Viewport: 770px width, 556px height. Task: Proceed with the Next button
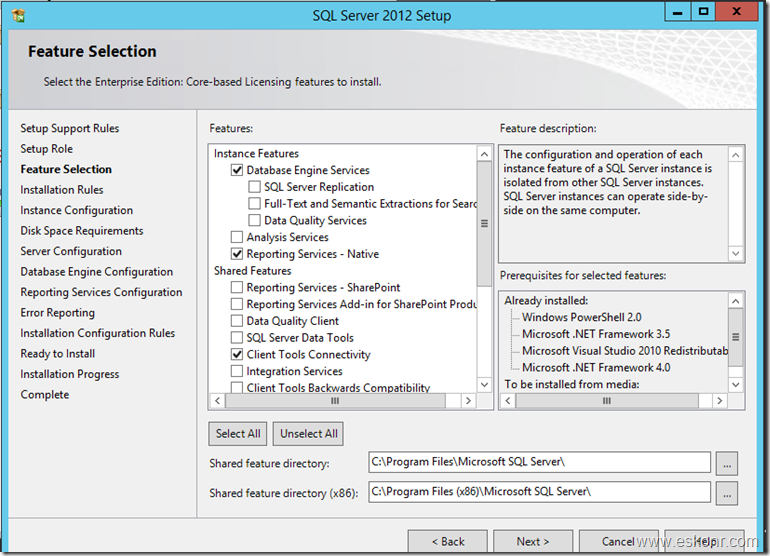533,541
